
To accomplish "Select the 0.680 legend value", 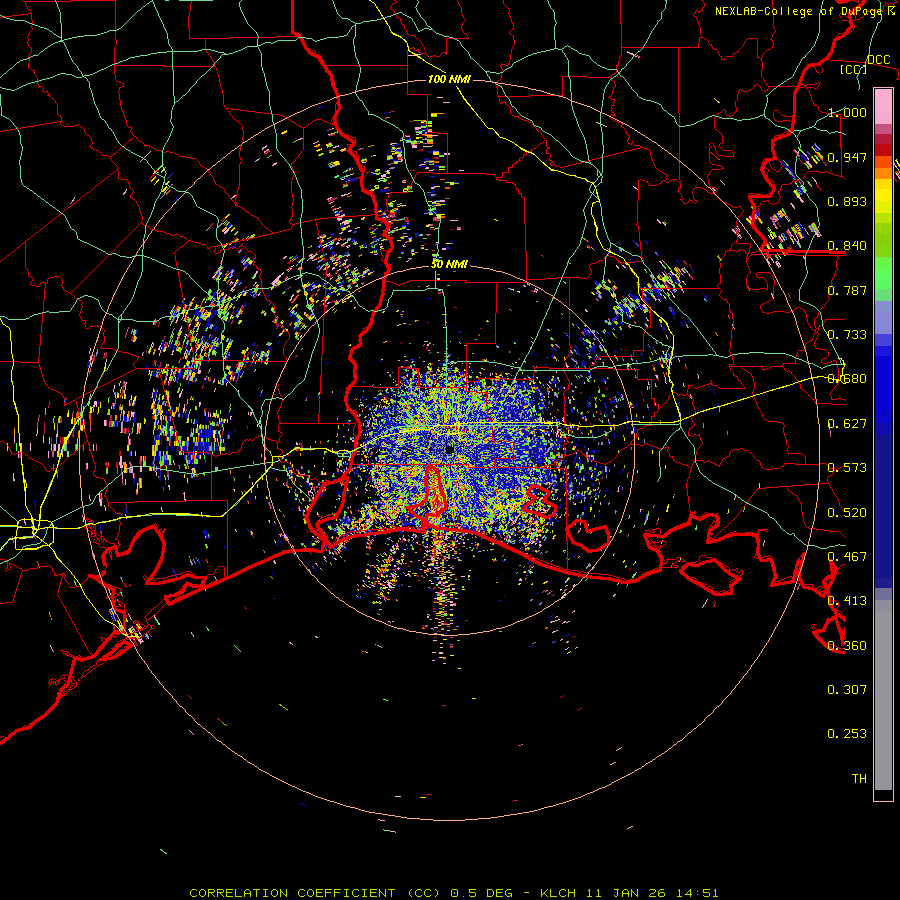I will [x=847, y=379].
